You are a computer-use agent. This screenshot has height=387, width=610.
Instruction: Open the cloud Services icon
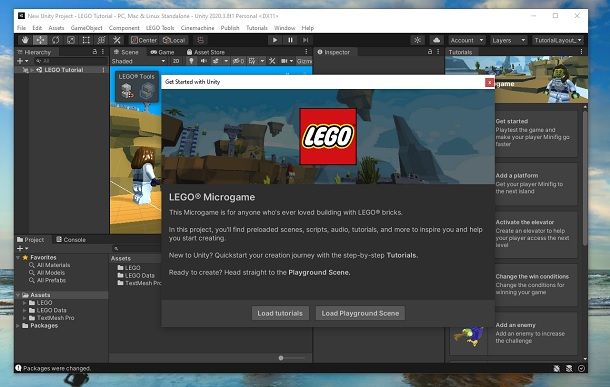click(436, 40)
